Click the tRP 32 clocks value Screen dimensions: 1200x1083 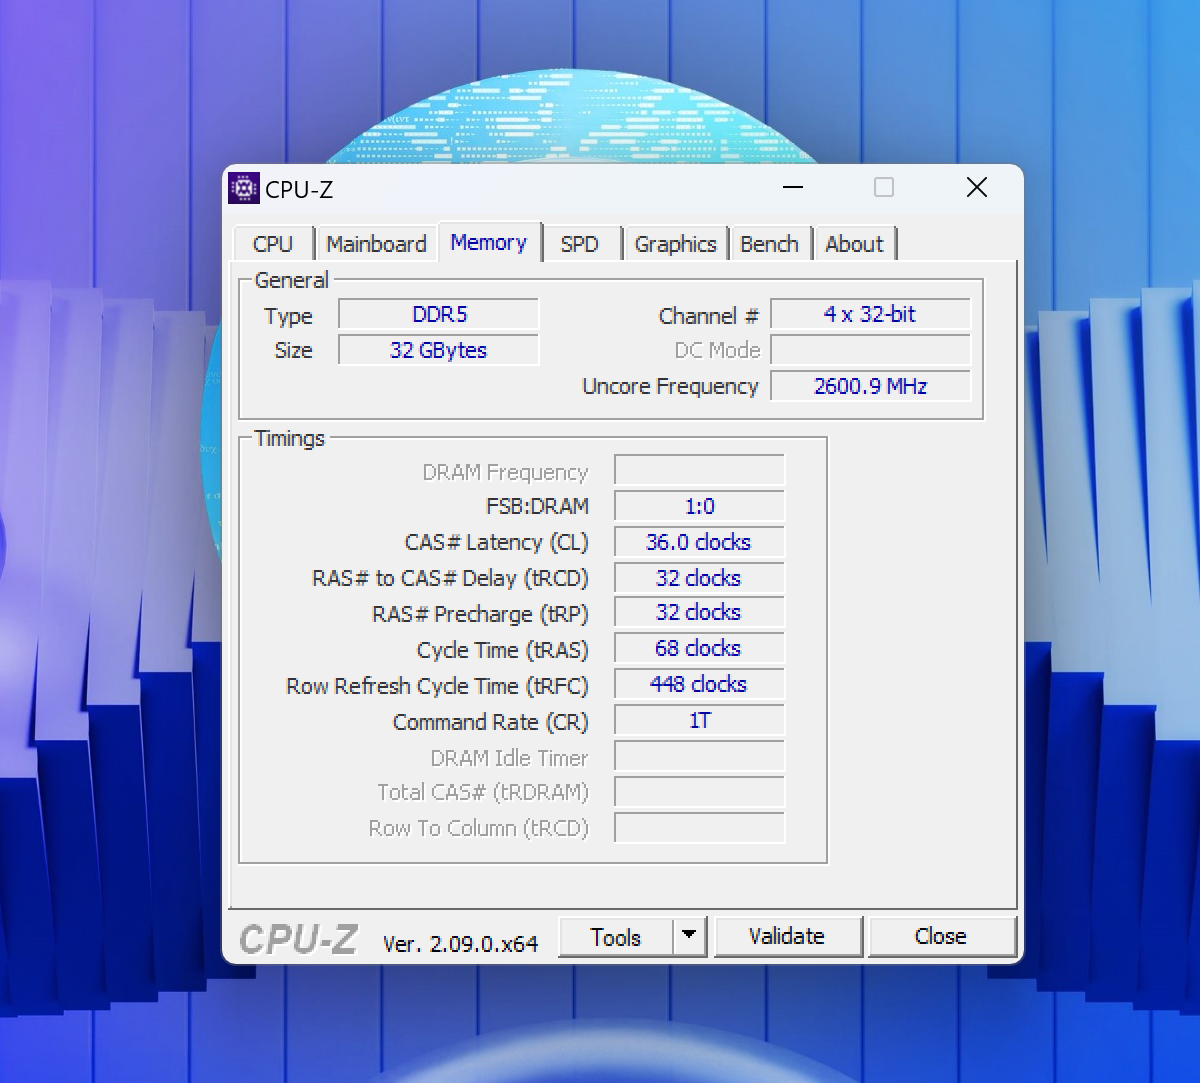[700, 612]
